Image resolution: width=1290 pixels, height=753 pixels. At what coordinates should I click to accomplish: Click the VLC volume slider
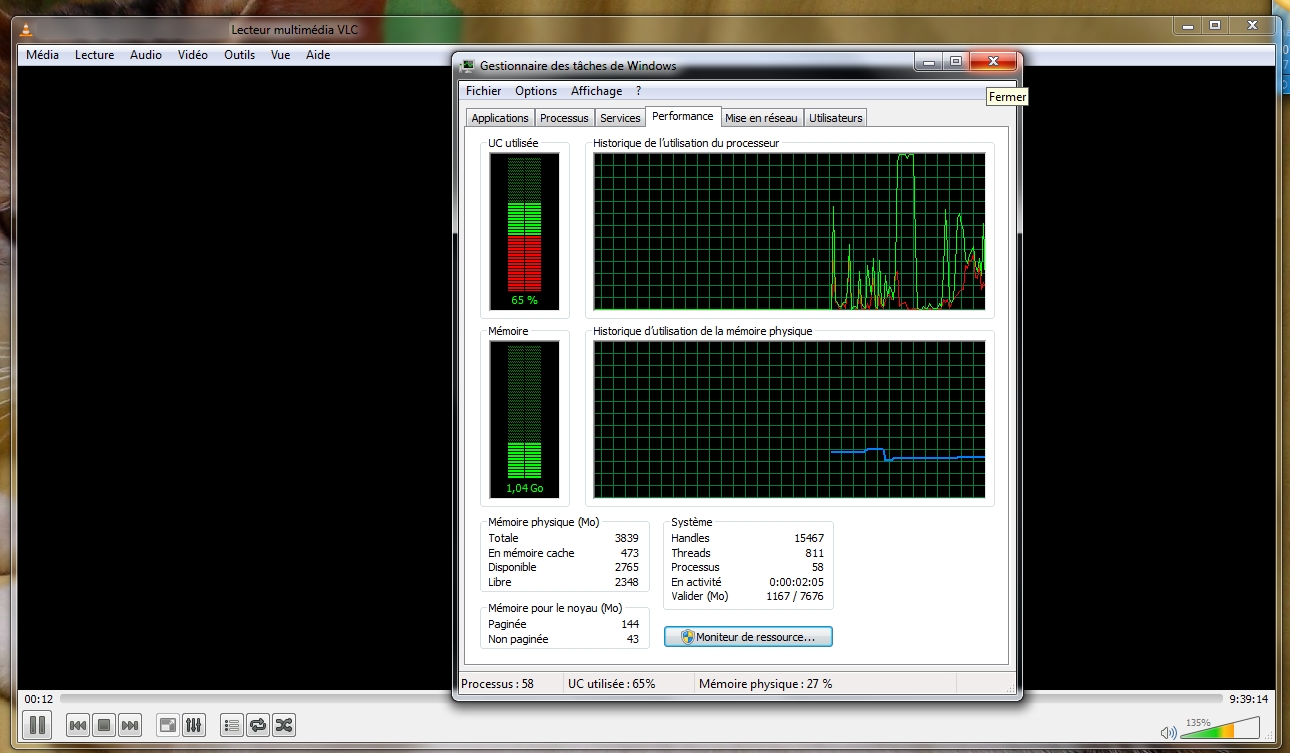(1220, 729)
